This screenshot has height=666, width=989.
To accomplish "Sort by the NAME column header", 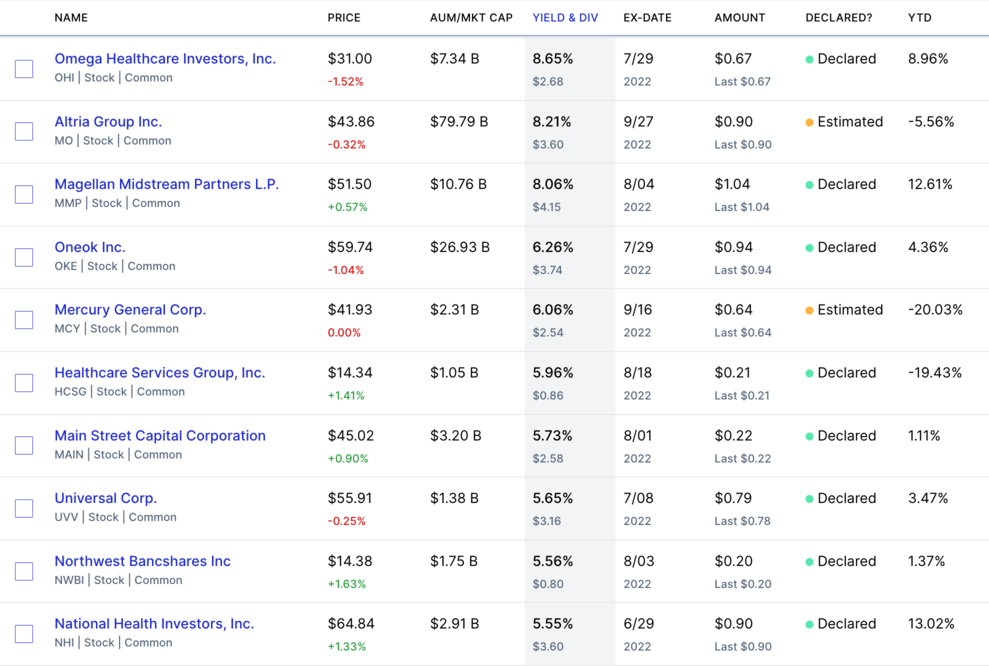I will (x=71, y=18).
